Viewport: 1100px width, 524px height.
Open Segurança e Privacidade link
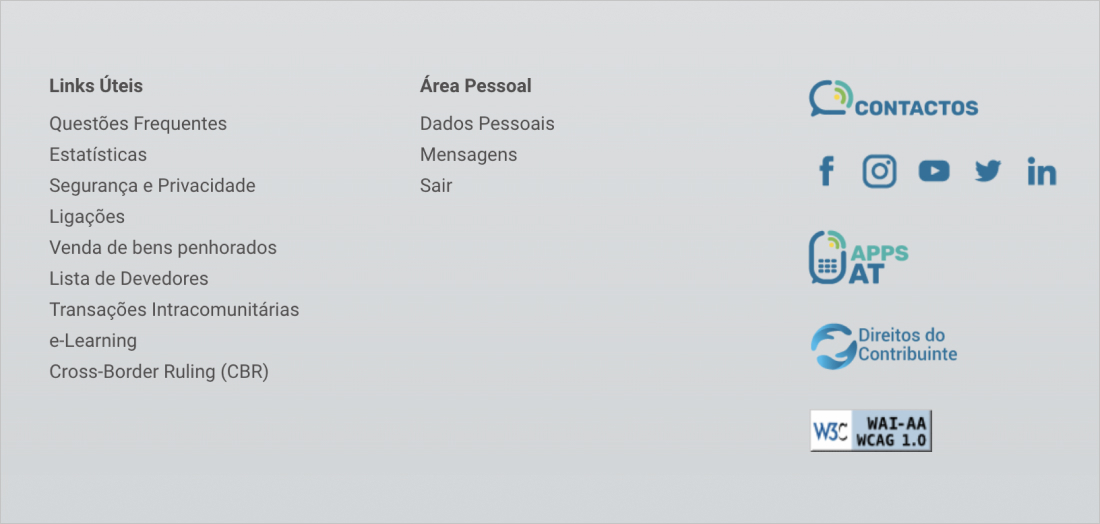152,186
